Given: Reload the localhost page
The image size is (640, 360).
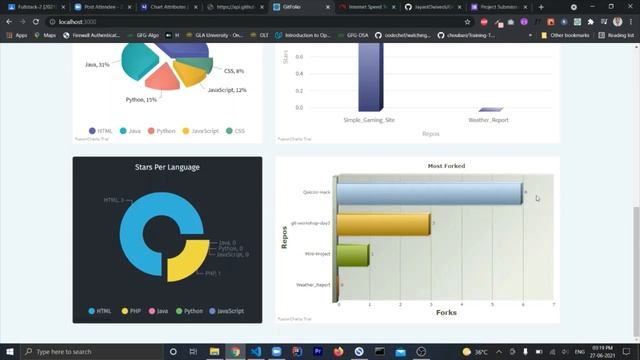Looking at the screenshot, I should coord(36,22).
